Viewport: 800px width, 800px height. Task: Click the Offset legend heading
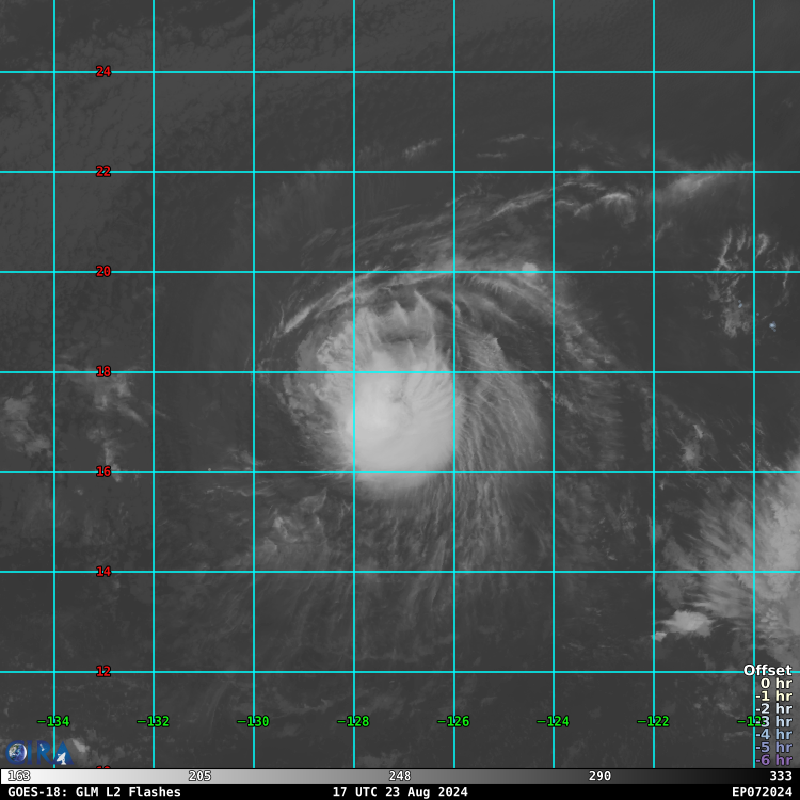[767, 671]
